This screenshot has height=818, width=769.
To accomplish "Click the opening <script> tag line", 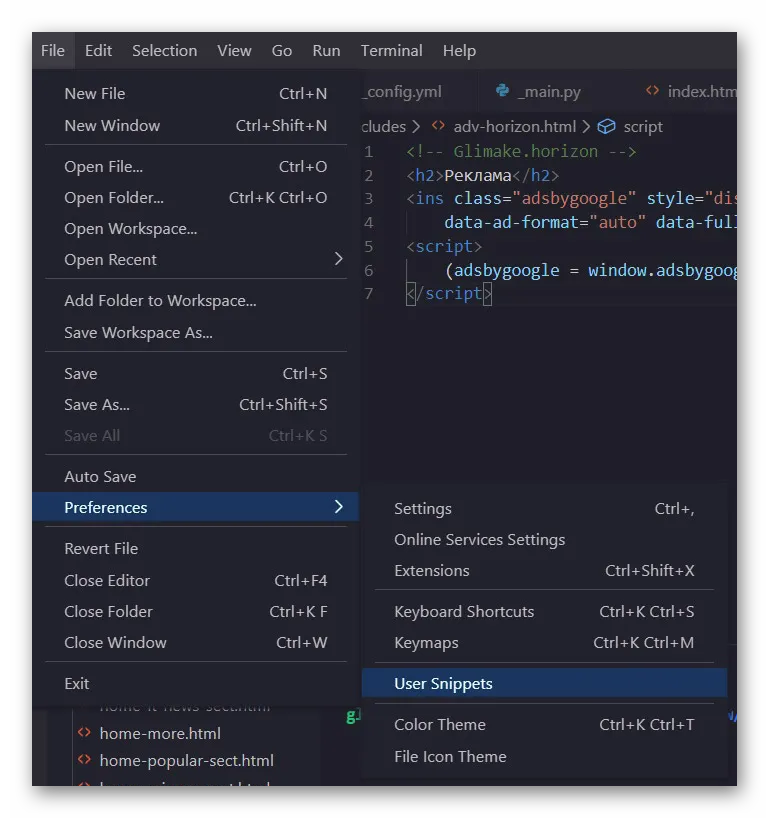I will (444, 246).
